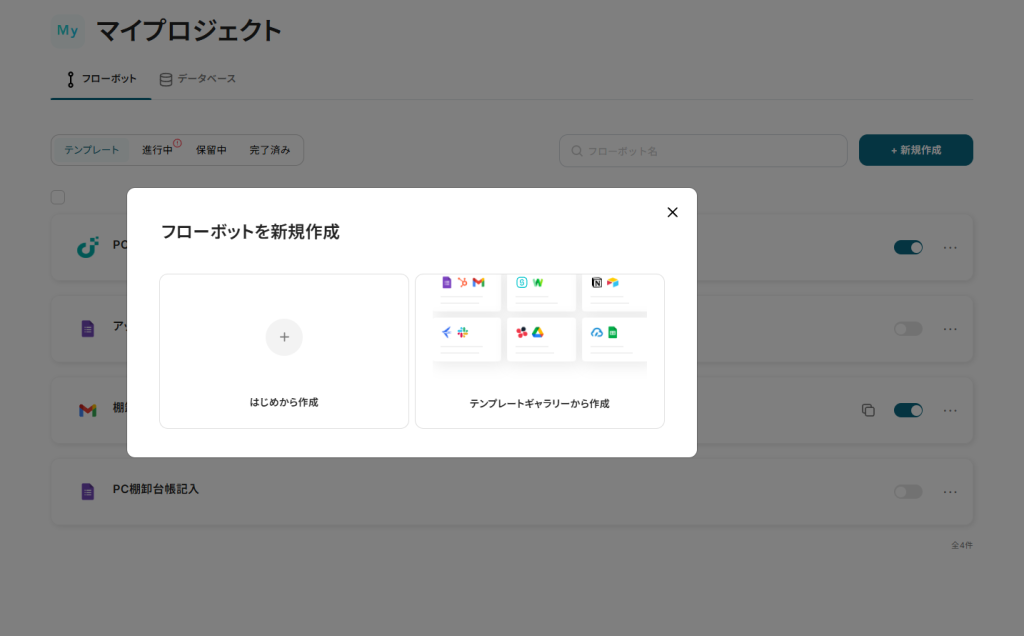
Task: Click the Gmail icon in the third row
Action: [88, 410]
